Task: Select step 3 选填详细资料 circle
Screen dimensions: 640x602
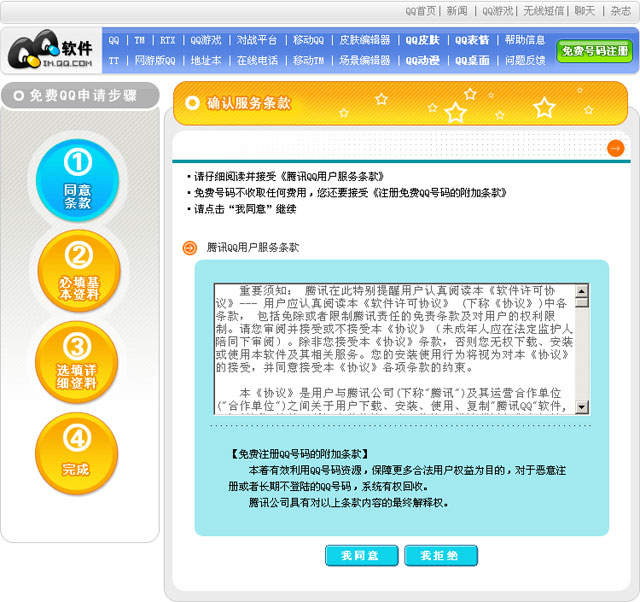Action: [x=77, y=362]
